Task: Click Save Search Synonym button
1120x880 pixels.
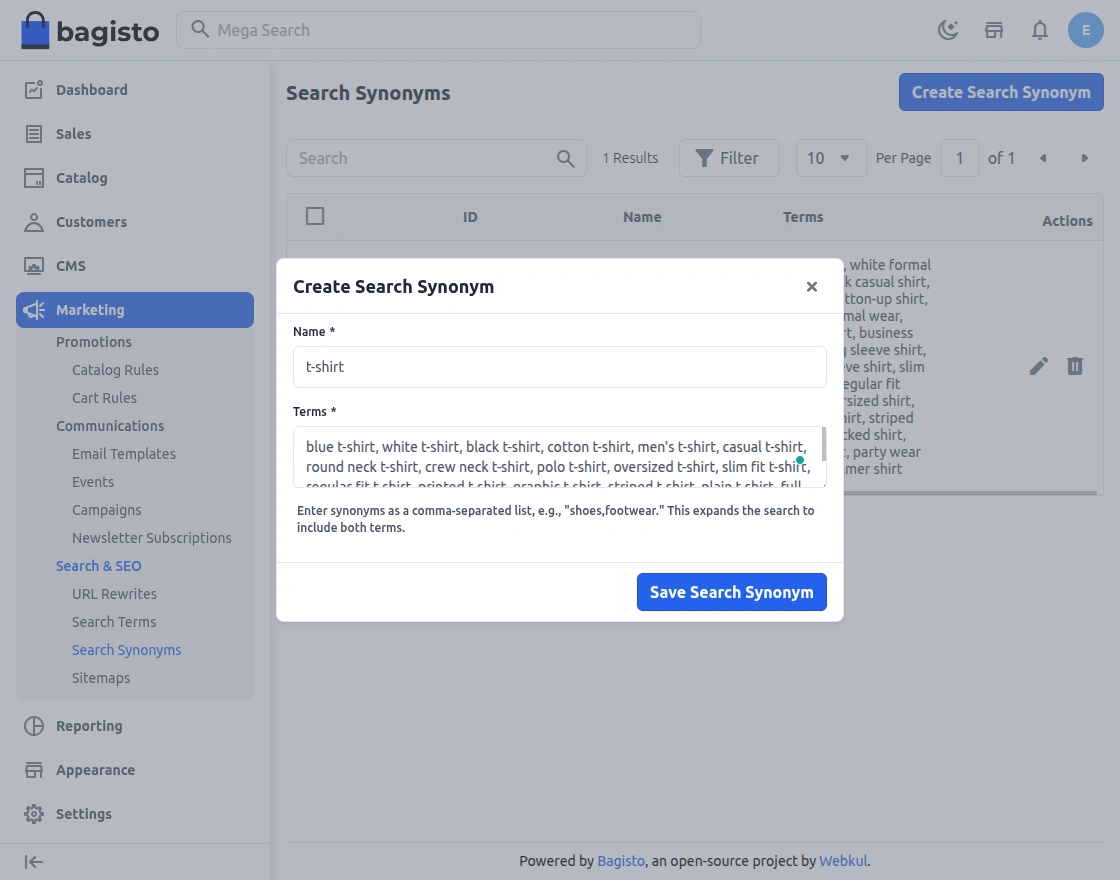Action: (731, 592)
